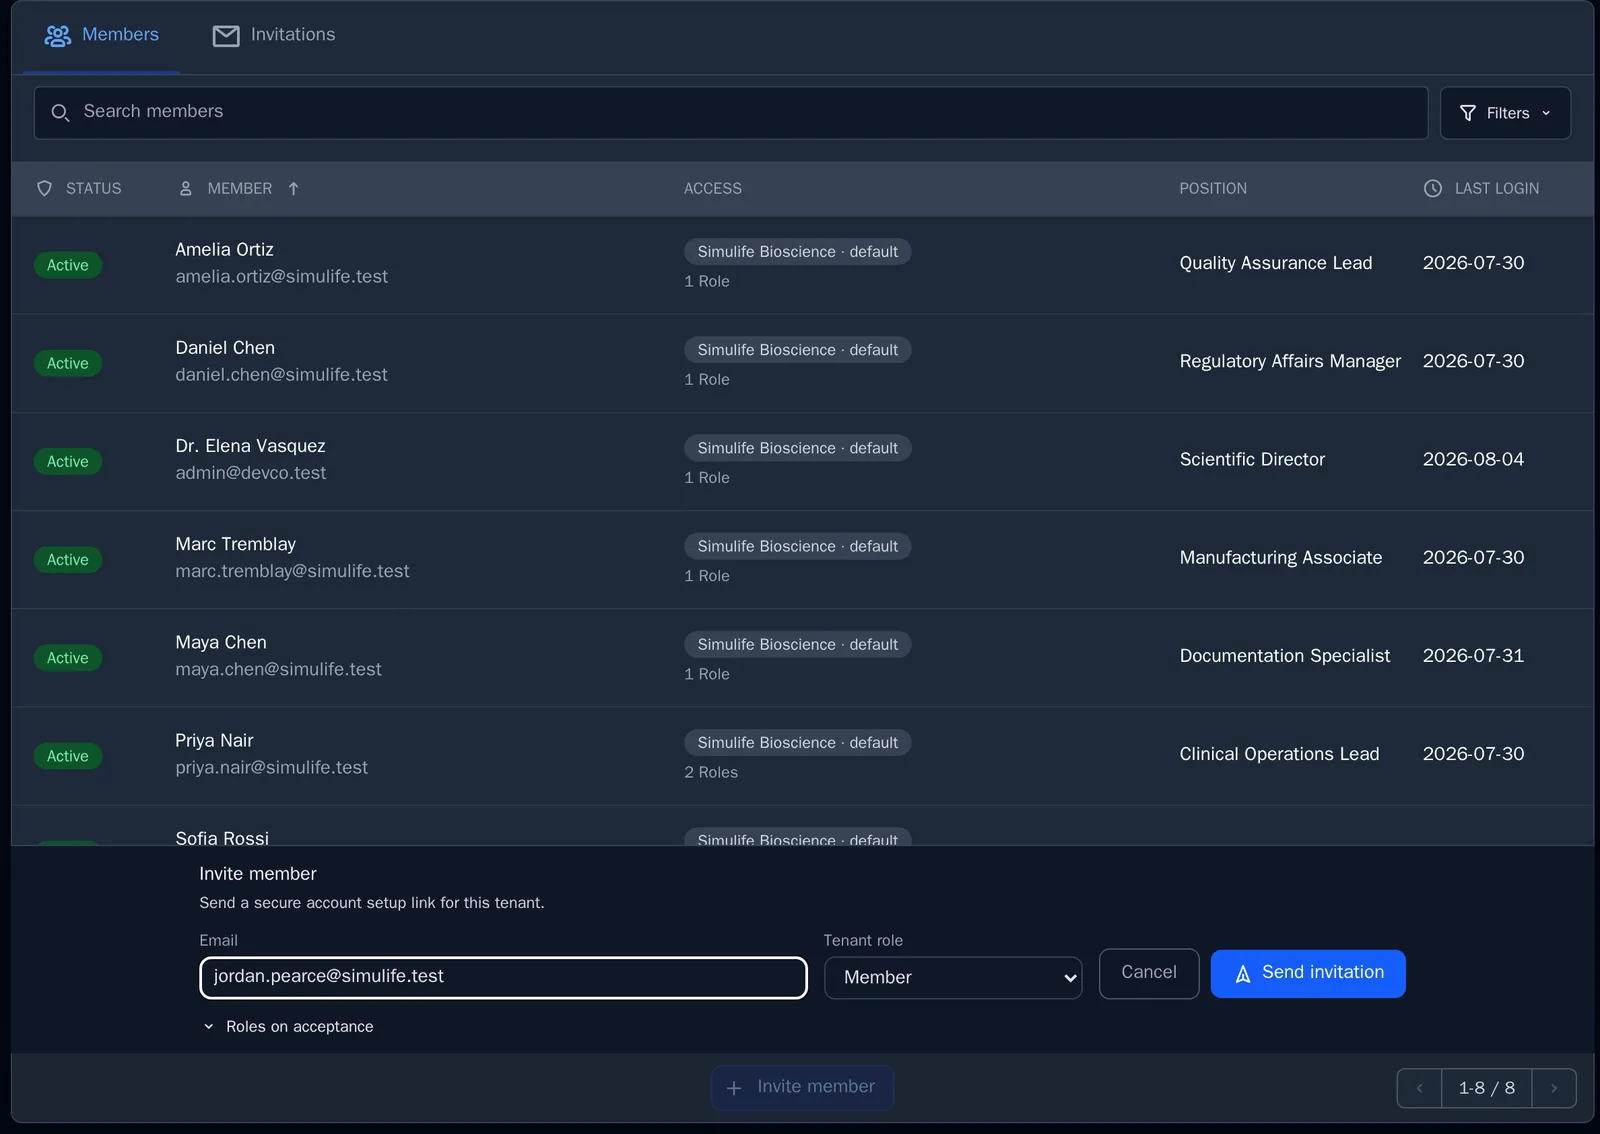
Task: Click email priya.nair@simulife.test
Action: coord(271,767)
